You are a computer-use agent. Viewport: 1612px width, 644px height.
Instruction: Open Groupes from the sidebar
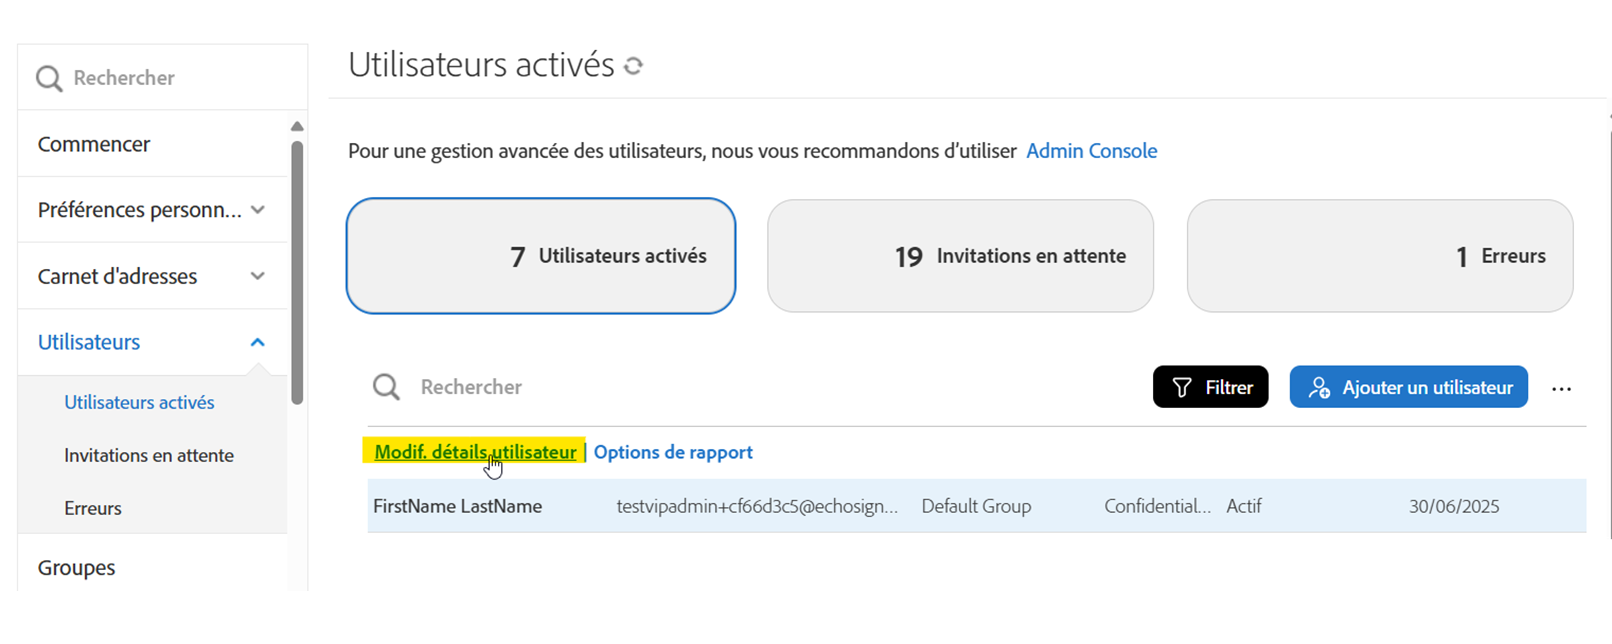[x=76, y=567]
